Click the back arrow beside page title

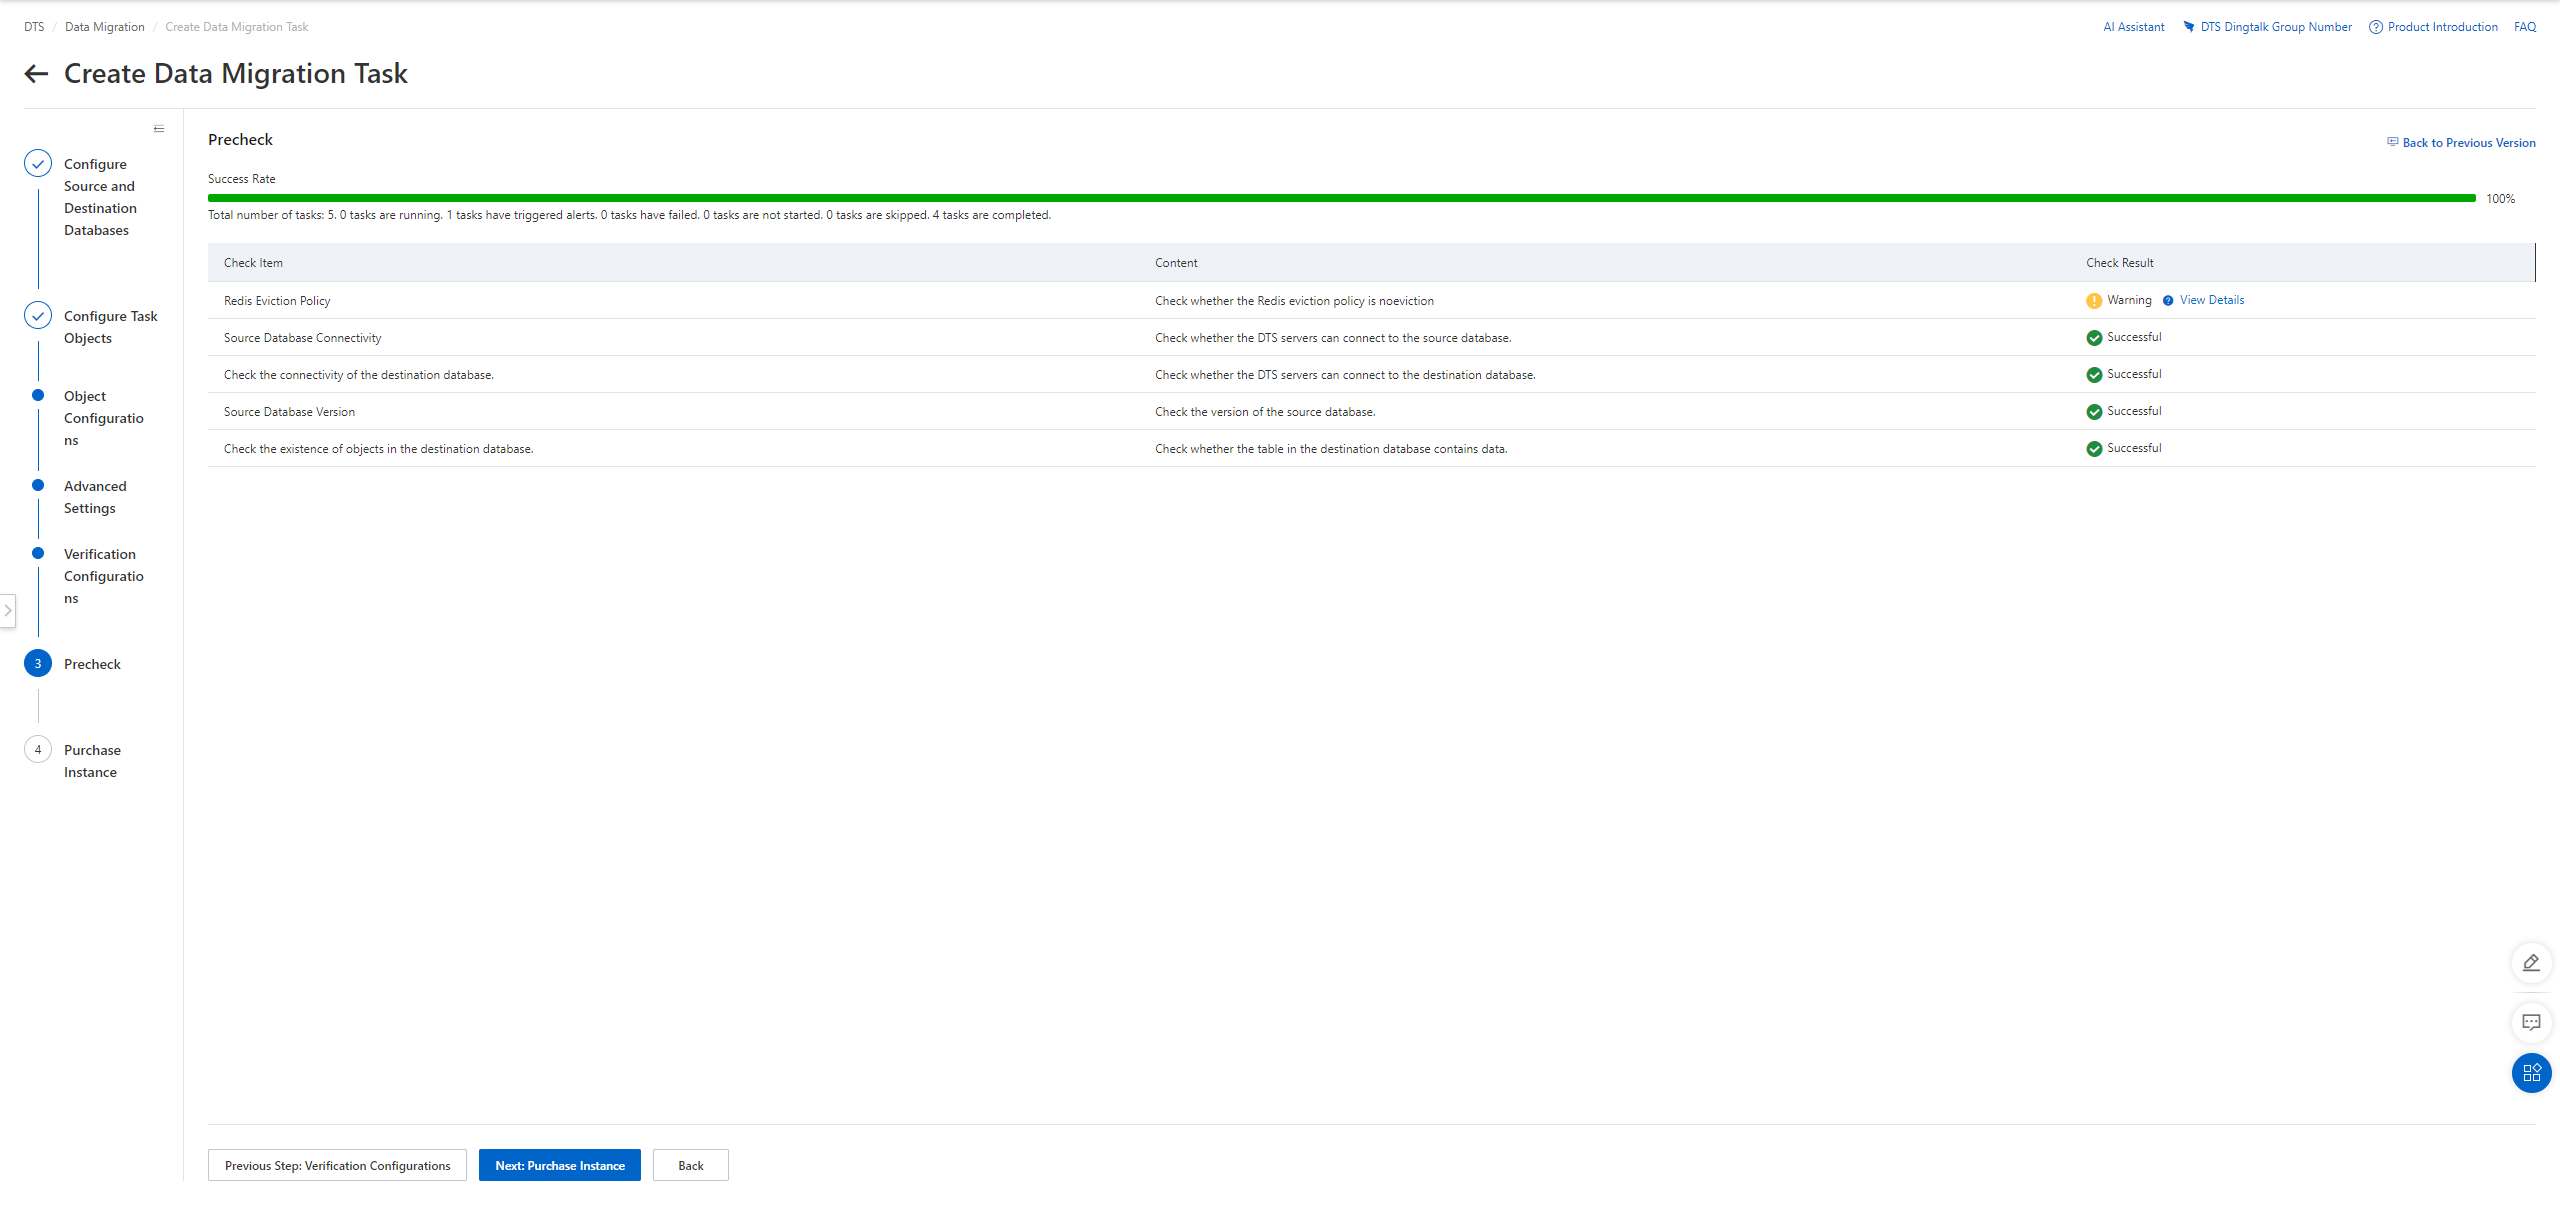(x=36, y=74)
